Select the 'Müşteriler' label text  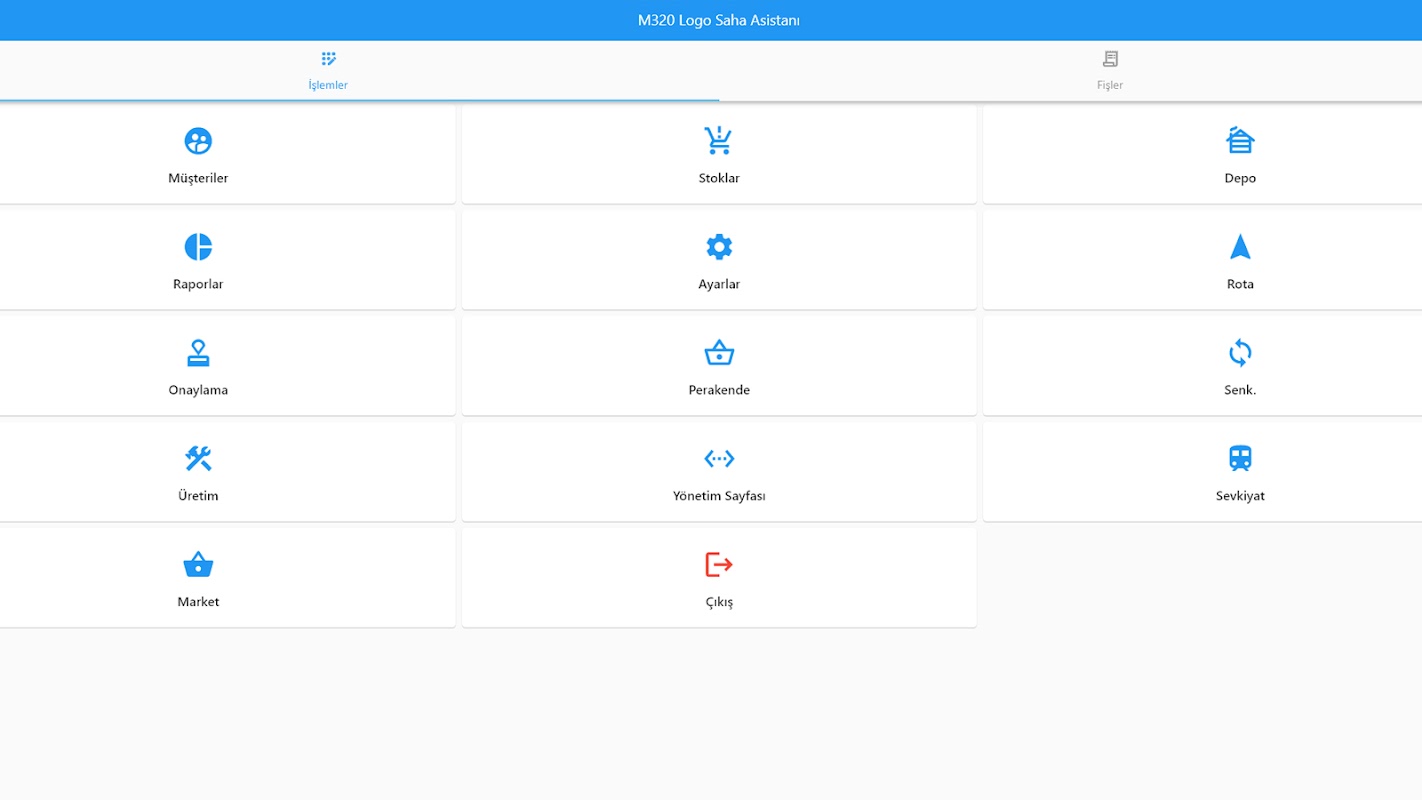(x=198, y=178)
